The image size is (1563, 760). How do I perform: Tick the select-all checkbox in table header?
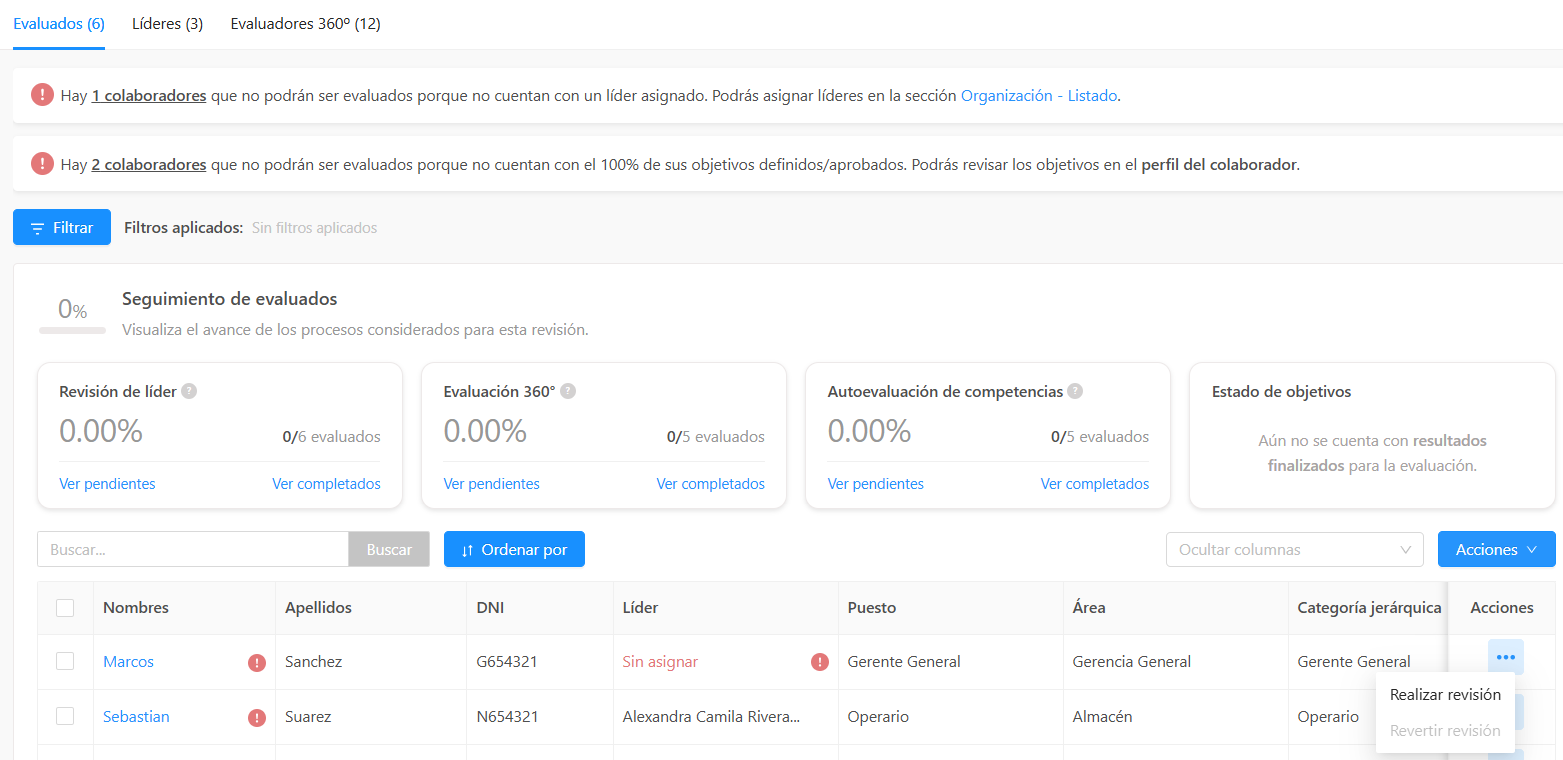(x=65, y=607)
